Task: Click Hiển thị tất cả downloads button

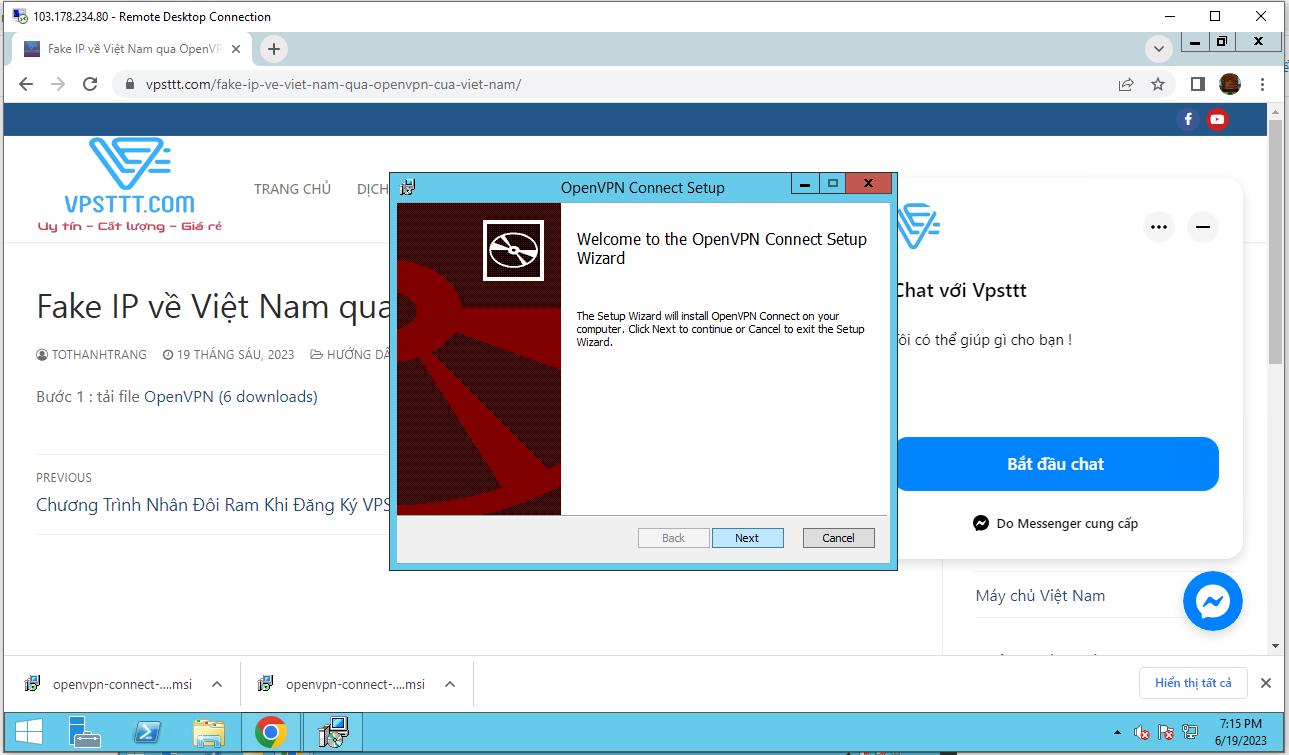Action: tap(1193, 683)
